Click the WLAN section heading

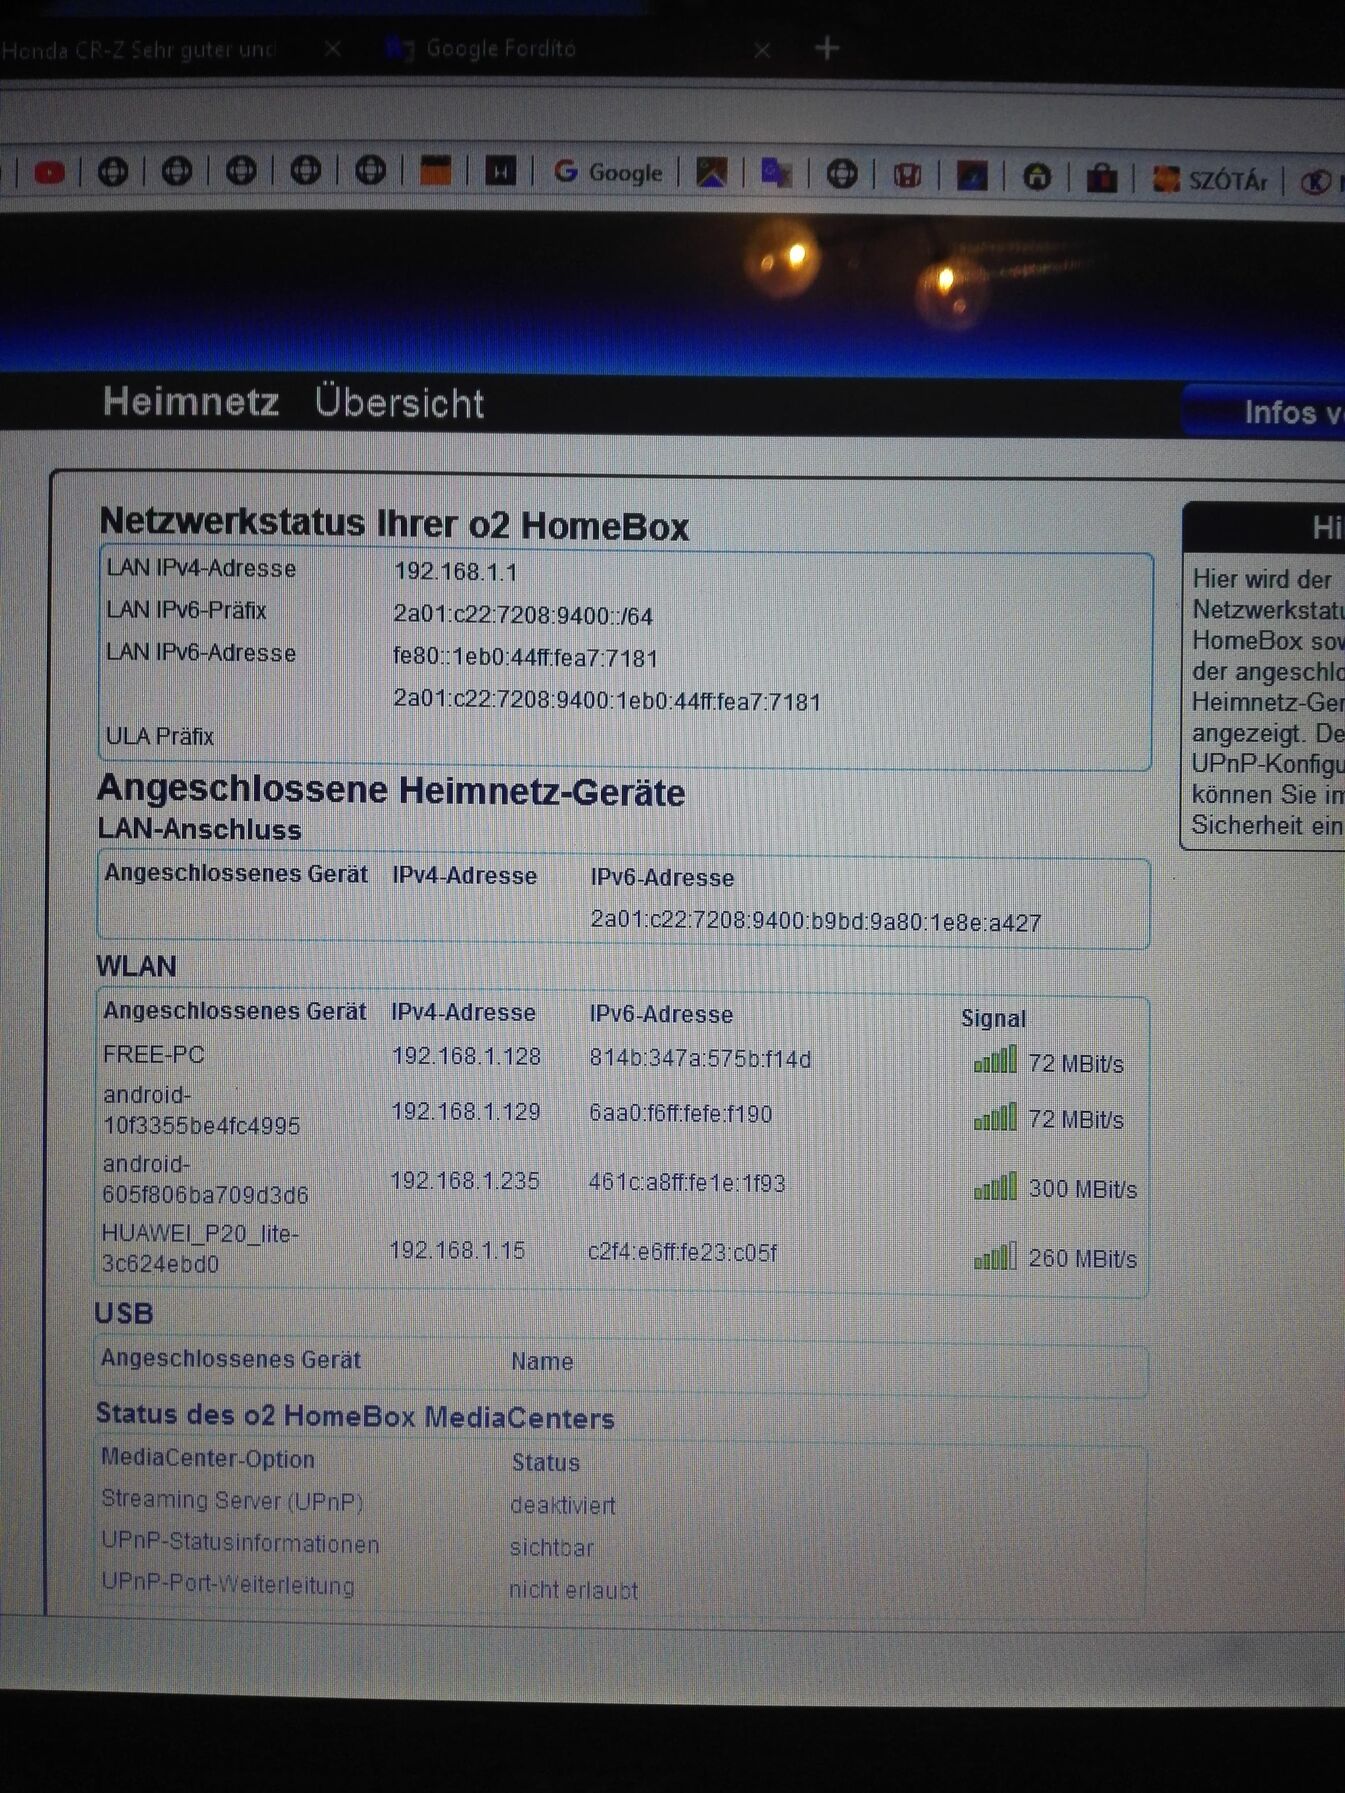[136, 966]
